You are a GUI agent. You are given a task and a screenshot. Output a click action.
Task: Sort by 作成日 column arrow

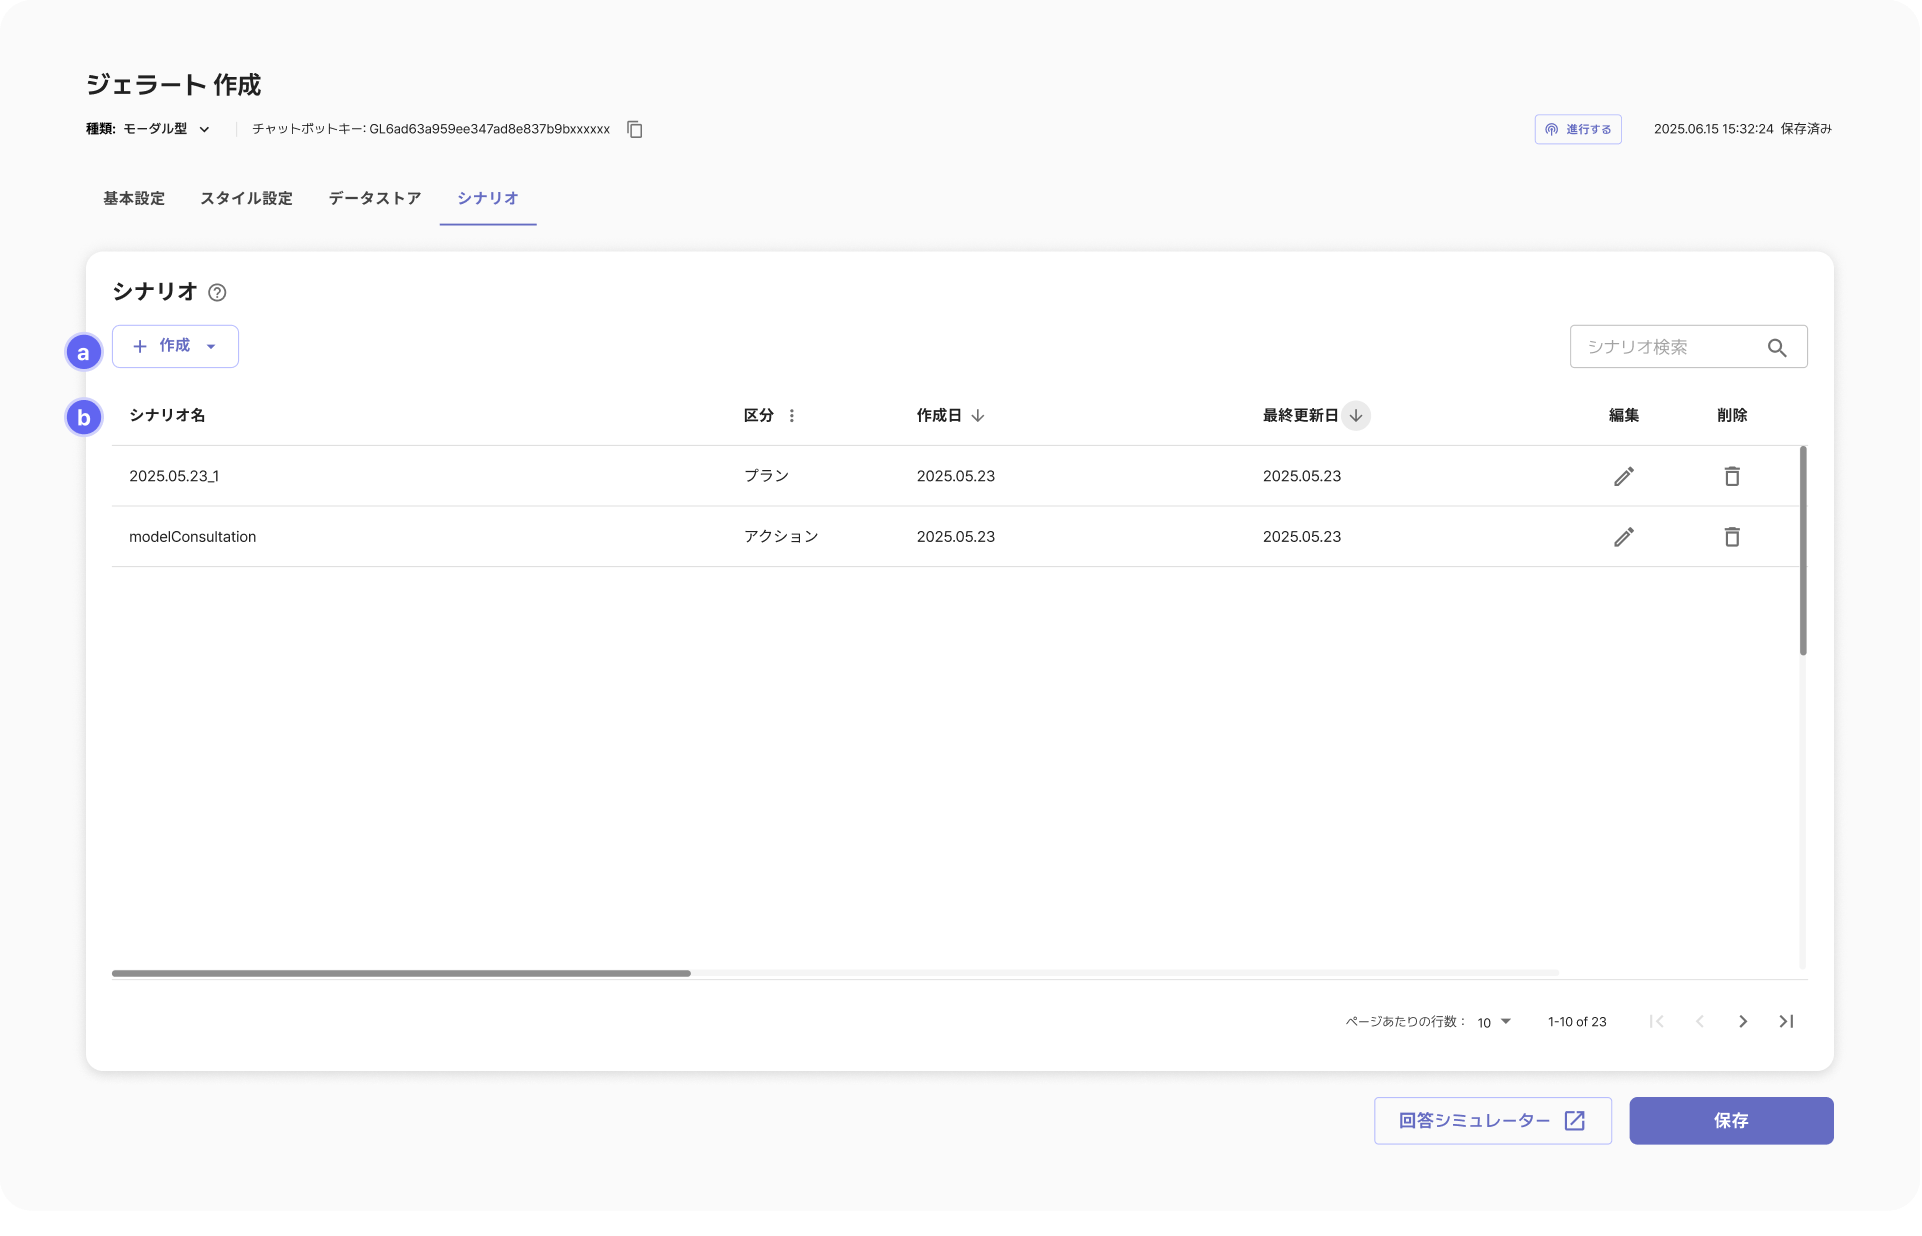coord(978,416)
